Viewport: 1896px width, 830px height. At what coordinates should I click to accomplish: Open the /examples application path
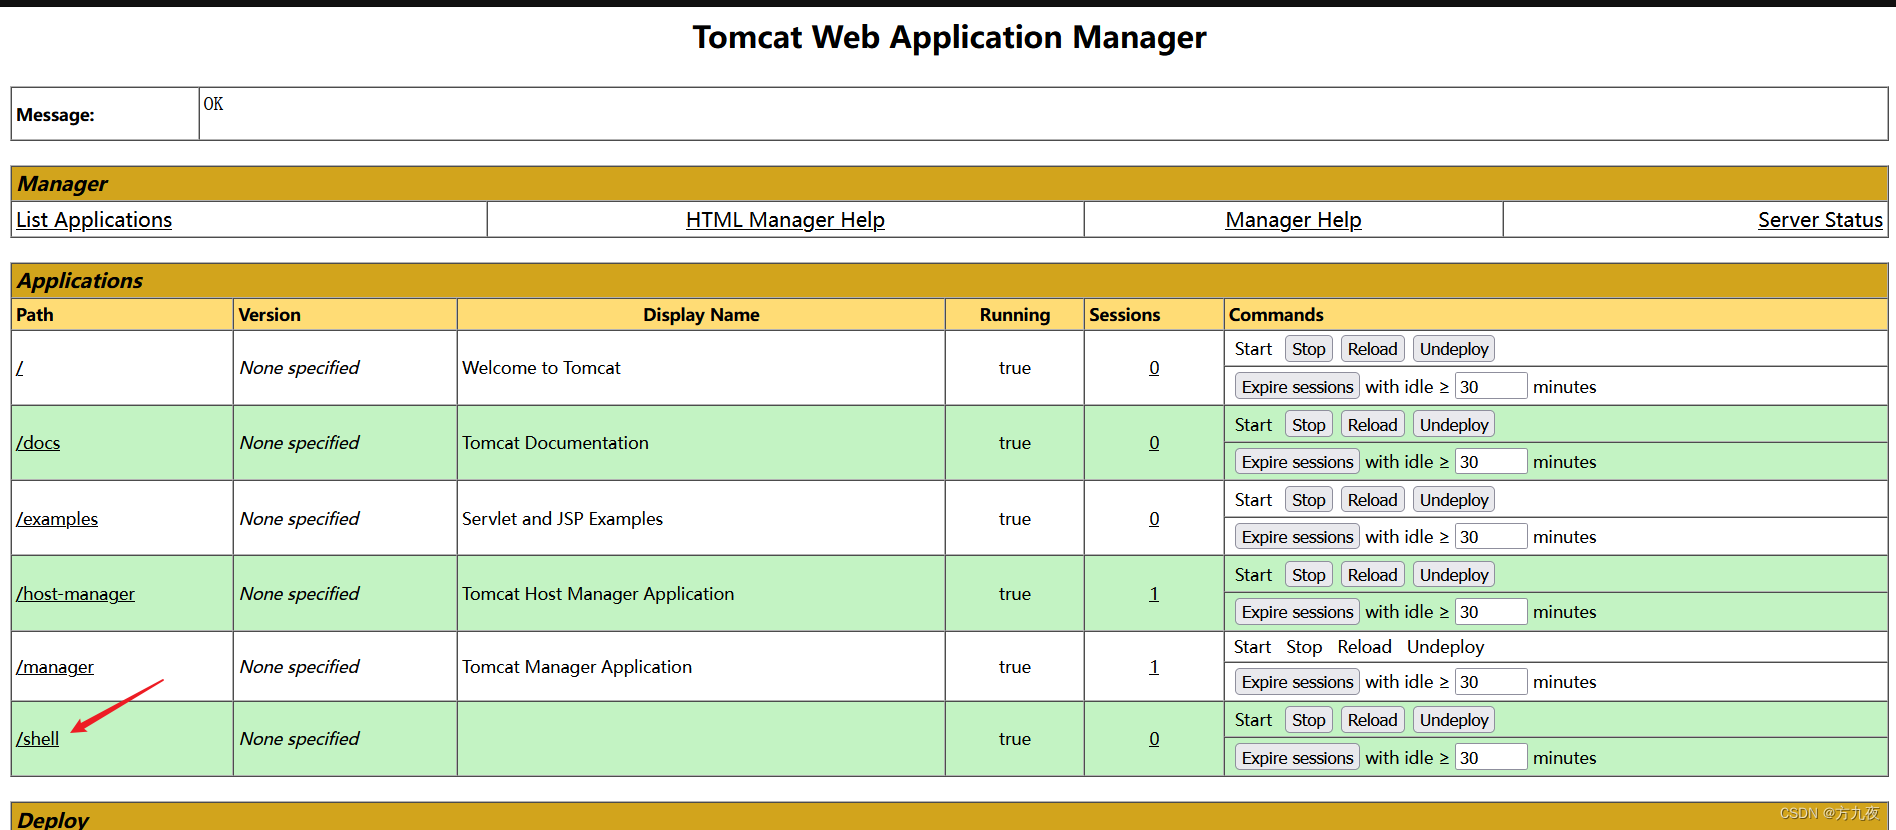(57, 519)
